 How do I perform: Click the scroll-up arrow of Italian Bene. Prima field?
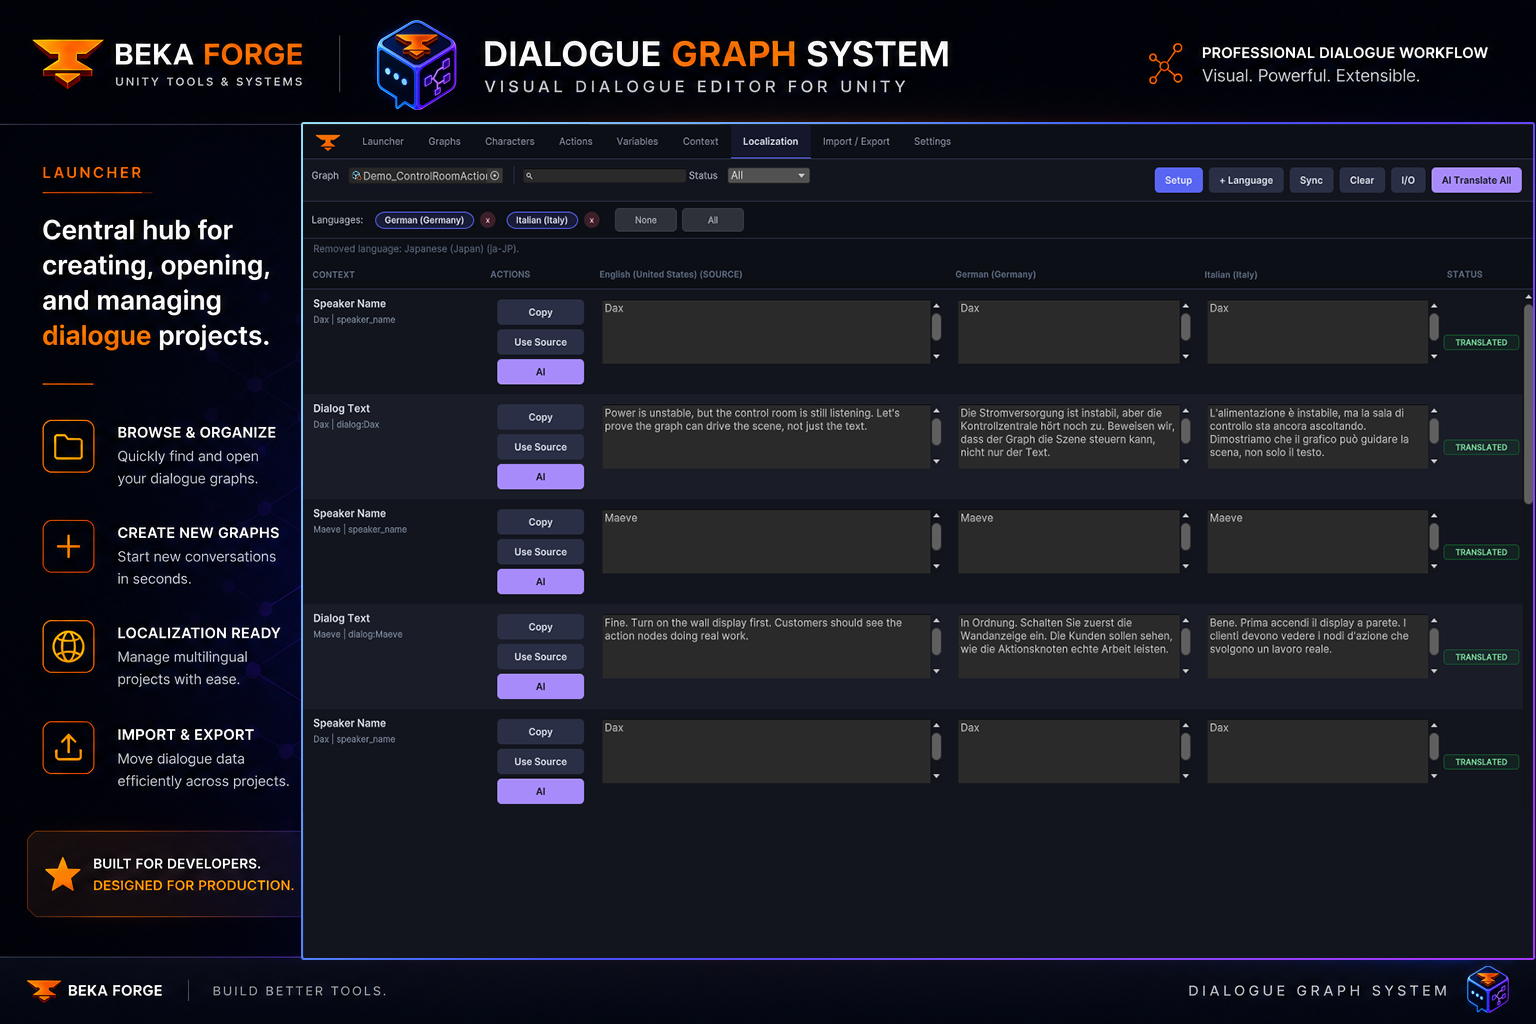click(1434, 621)
